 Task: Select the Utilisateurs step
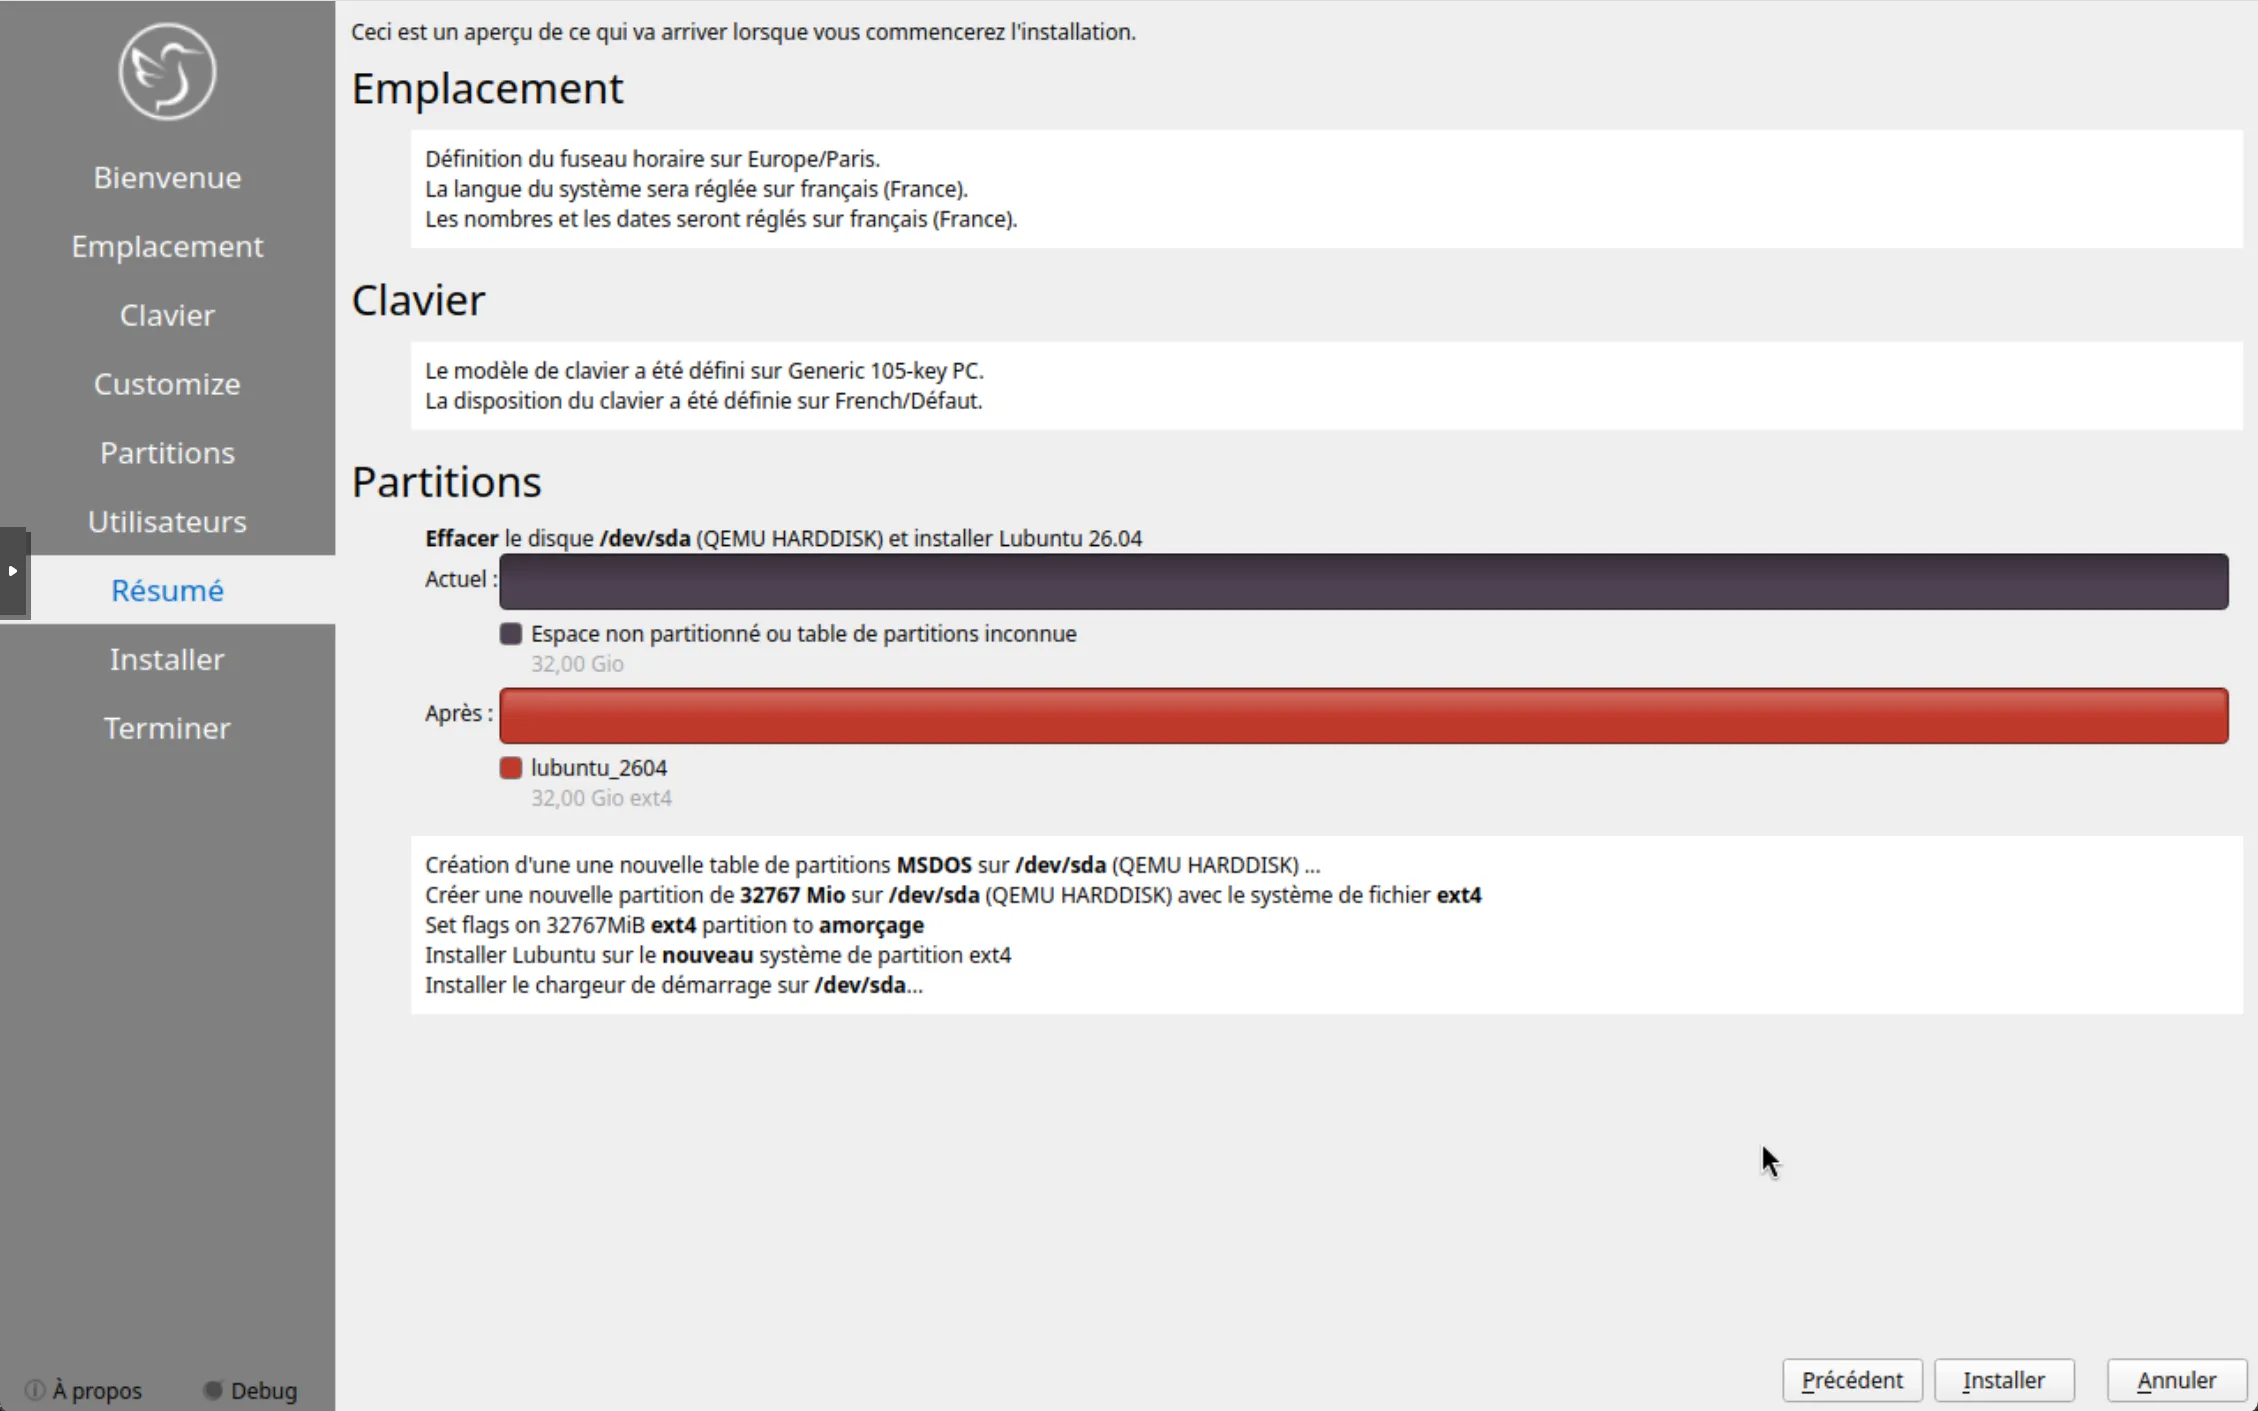(x=167, y=521)
